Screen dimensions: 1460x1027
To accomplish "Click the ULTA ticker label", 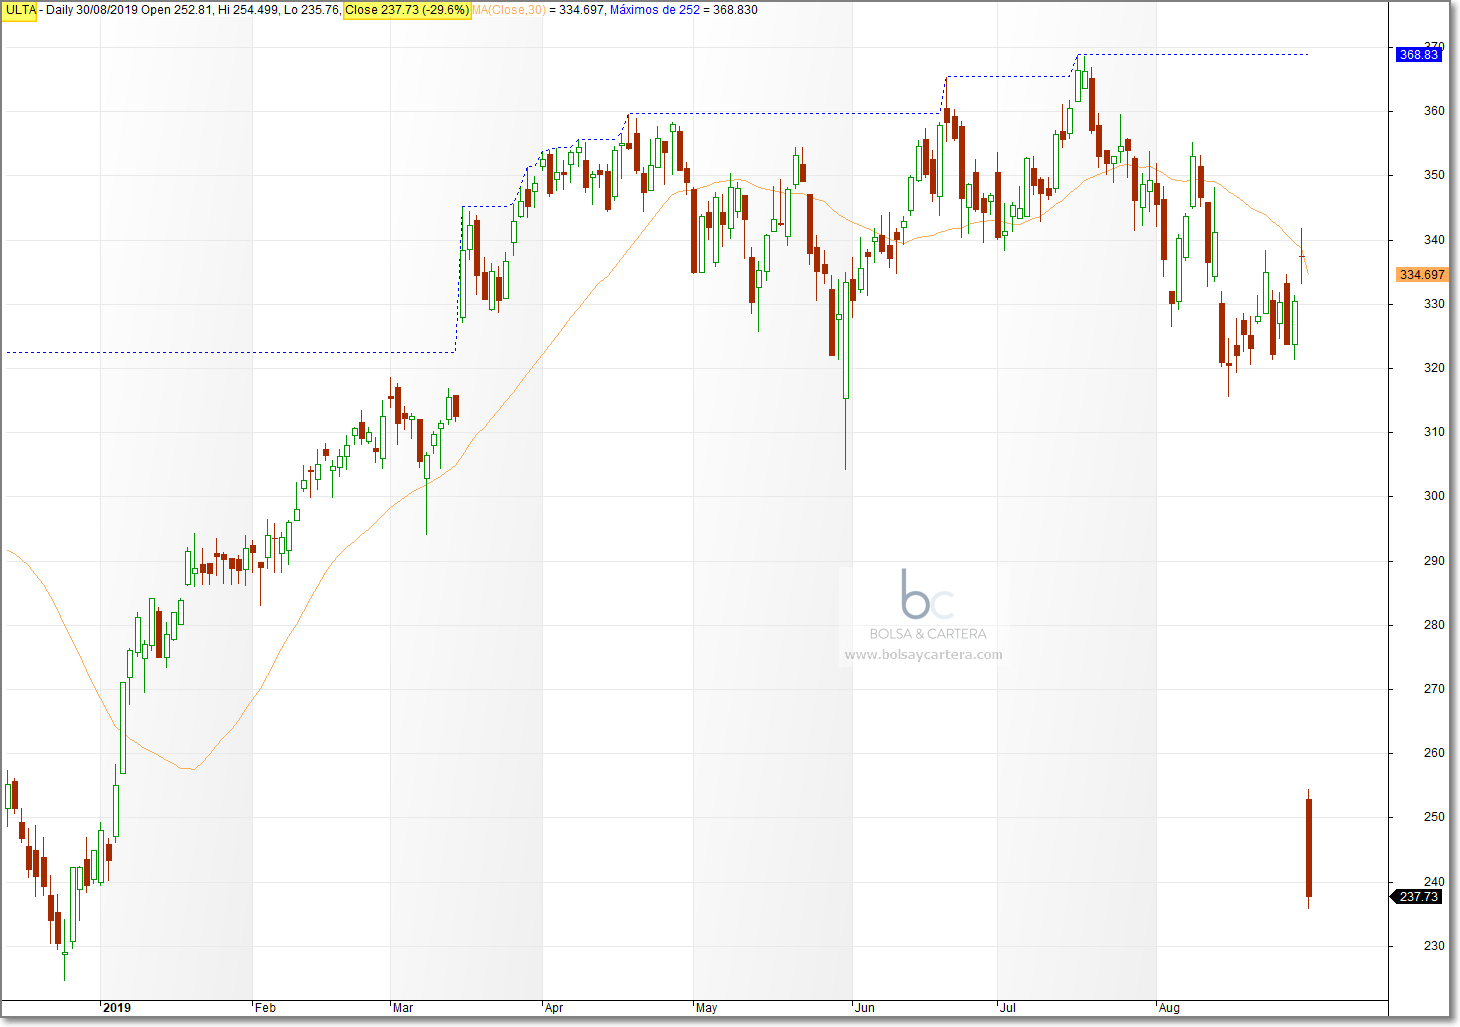I will pyautogui.click(x=21, y=10).
